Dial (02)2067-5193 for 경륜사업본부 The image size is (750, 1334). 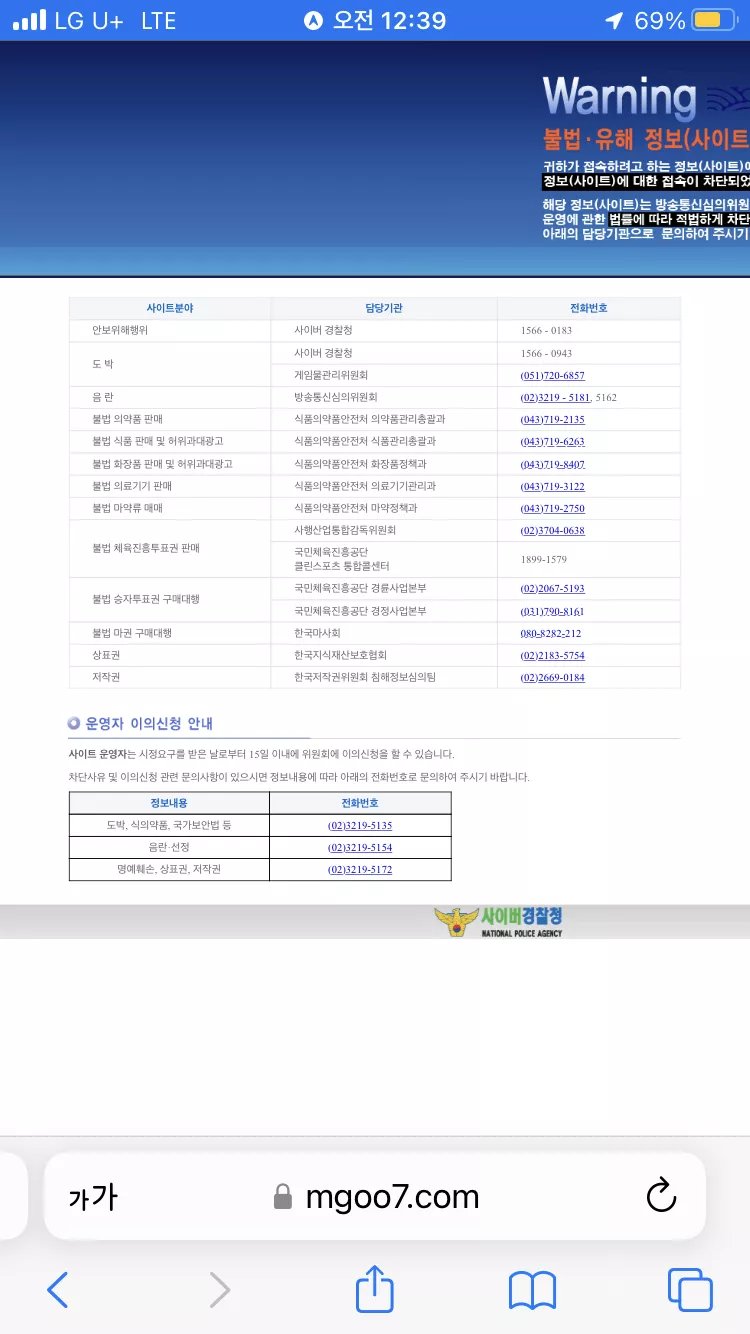coord(552,589)
